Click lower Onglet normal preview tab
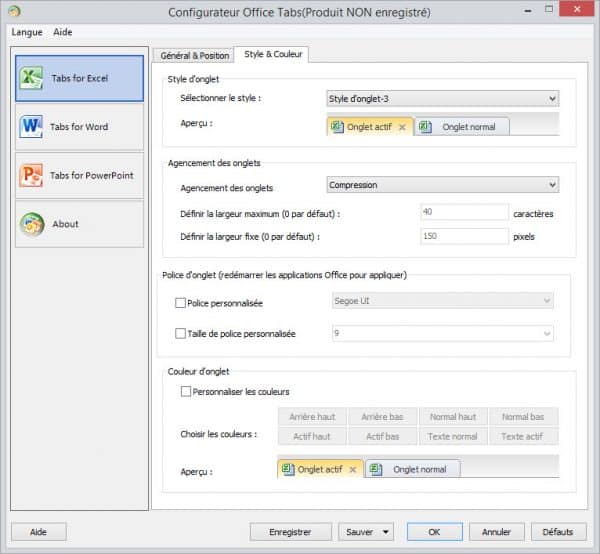Viewport: 600px width, 554px height. pyautogui.click(x=413, y=469)
